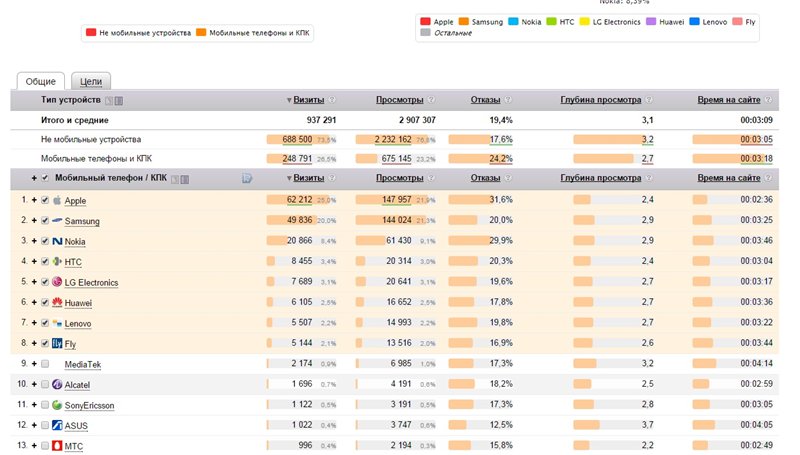Toggle the select-all checkbox in mobile phone header
The width and height of the screenshot is (800, 455).
tap(44, 178)
